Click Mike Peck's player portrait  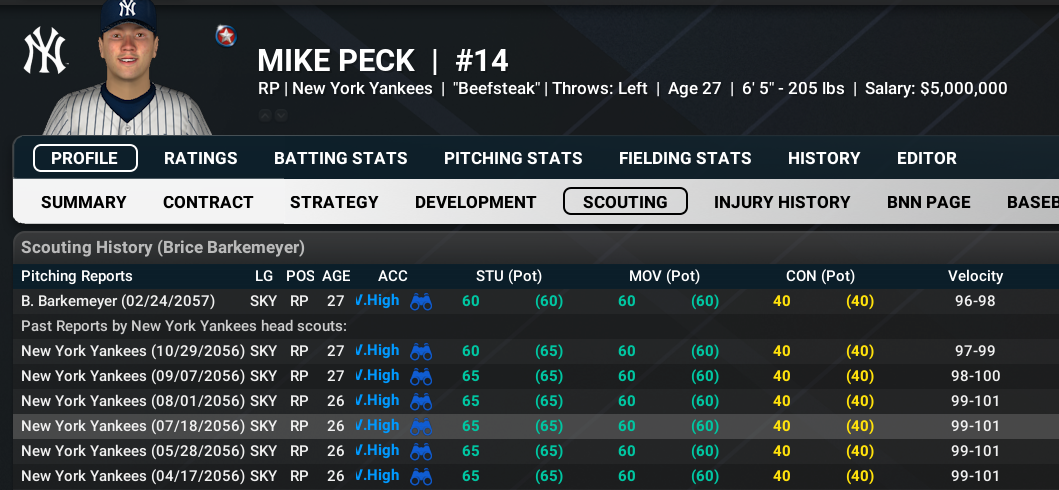(128, 67)
